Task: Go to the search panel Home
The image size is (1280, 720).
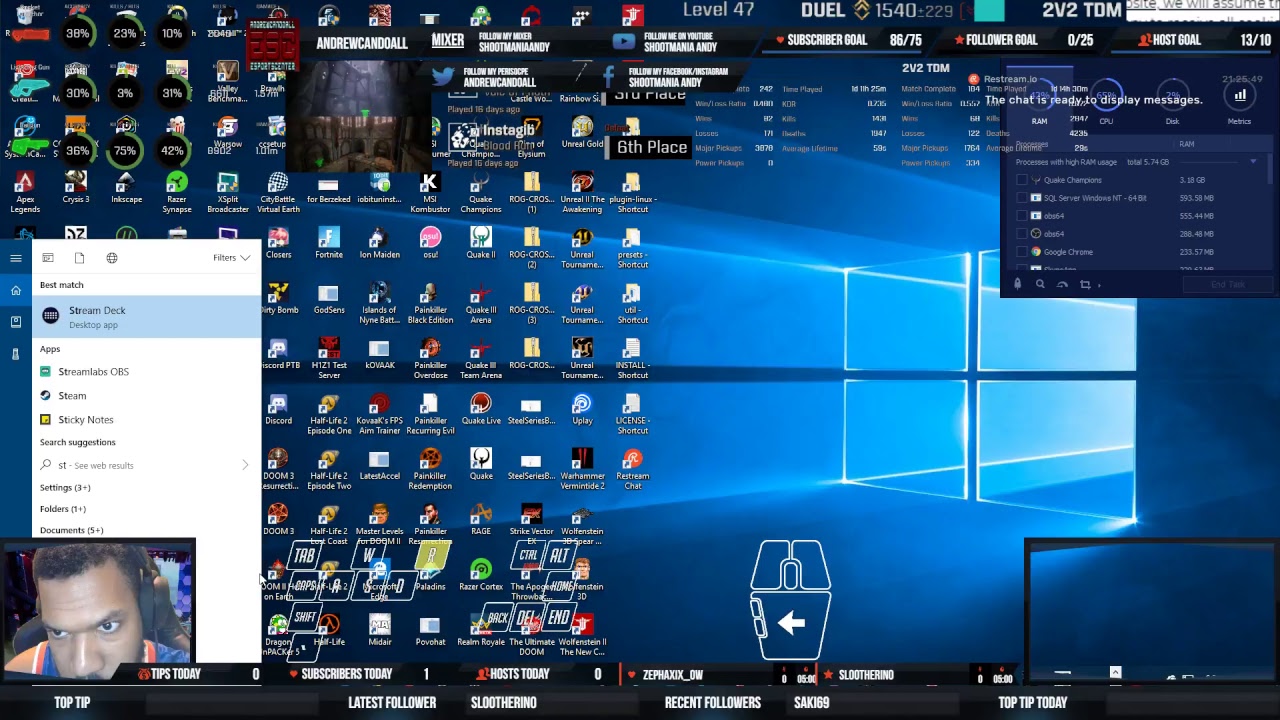Action: coord(16,291)
